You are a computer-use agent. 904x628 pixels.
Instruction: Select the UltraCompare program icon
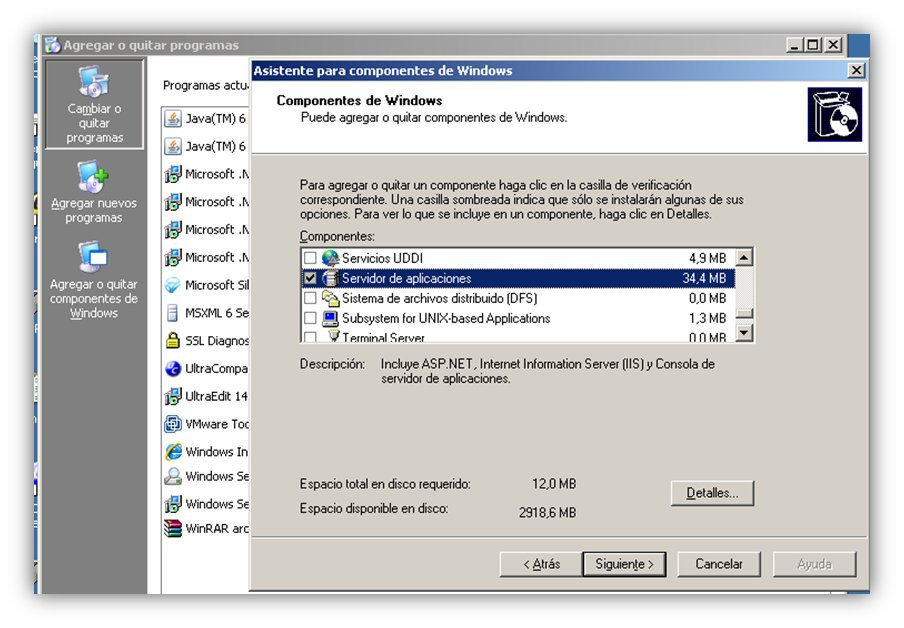click(173, 368)
